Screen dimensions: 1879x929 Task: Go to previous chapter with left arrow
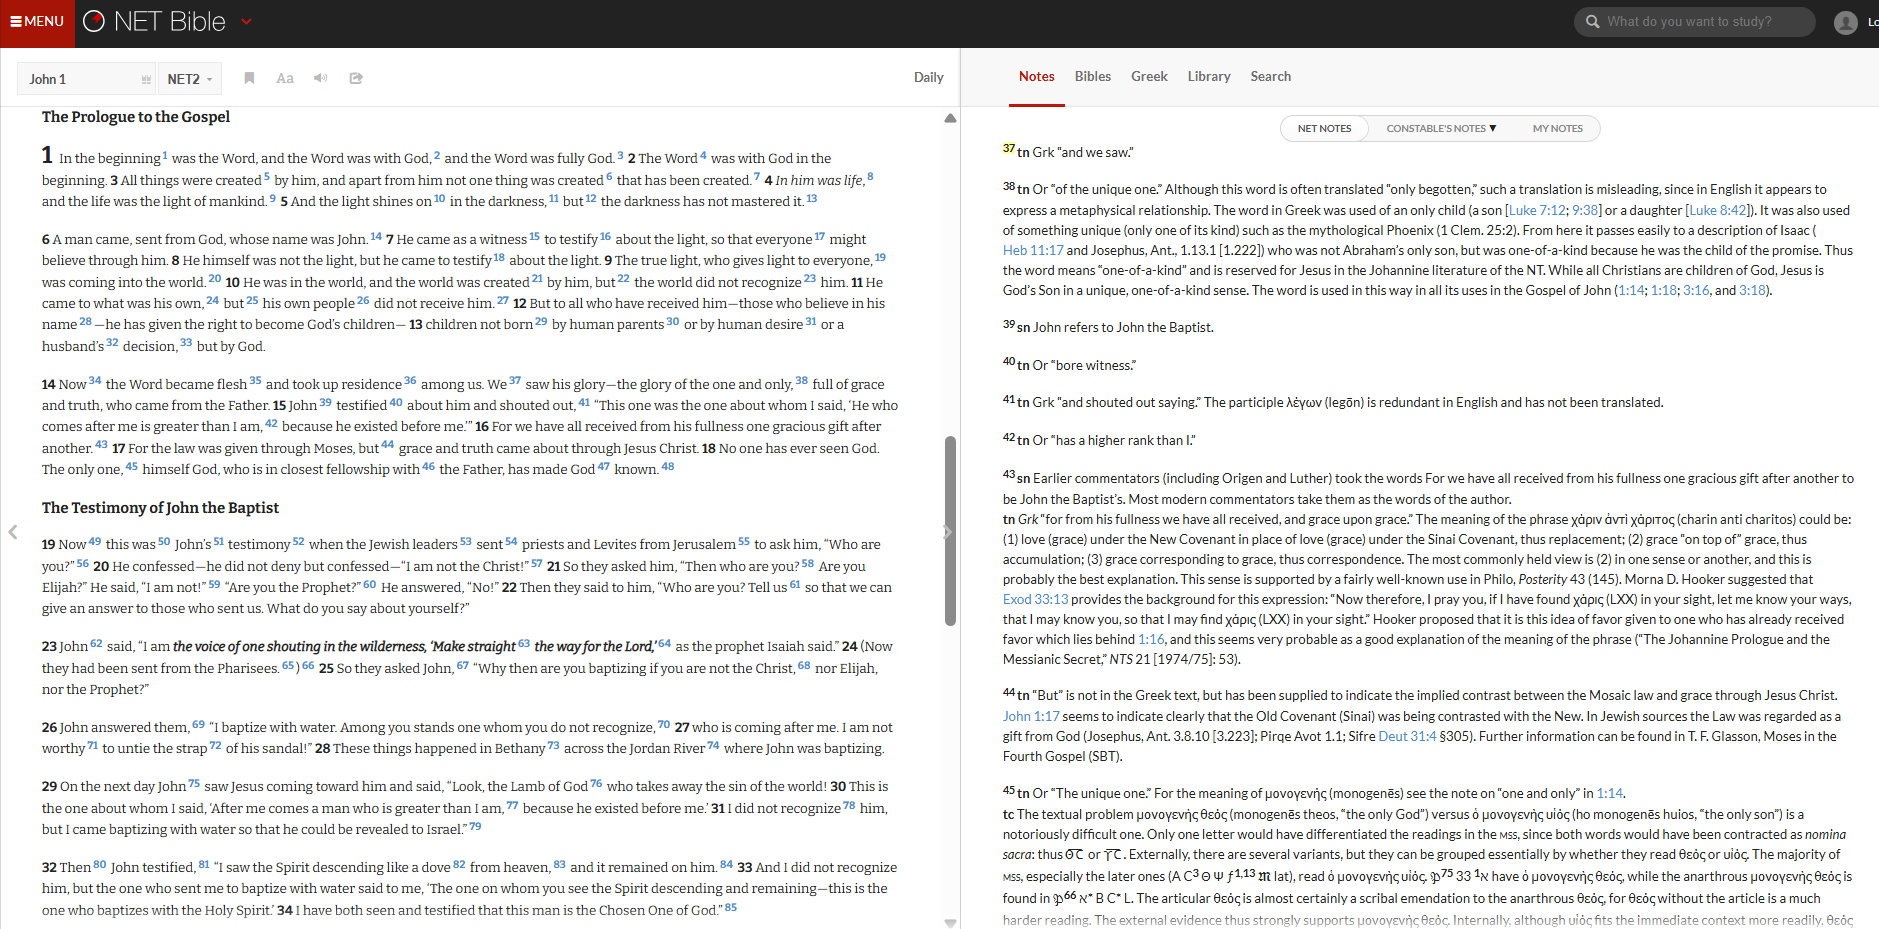coord(12,532)
